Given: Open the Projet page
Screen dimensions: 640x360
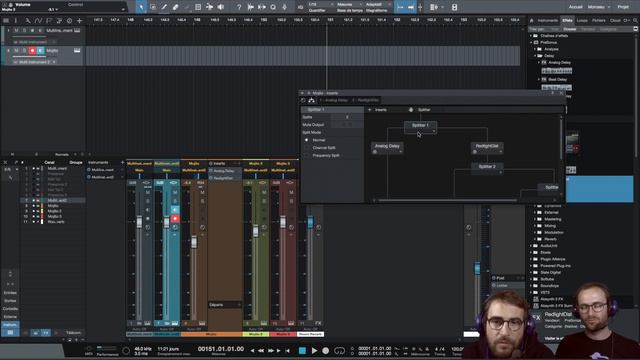Looking at the screenshot, I should pos(623,7).
